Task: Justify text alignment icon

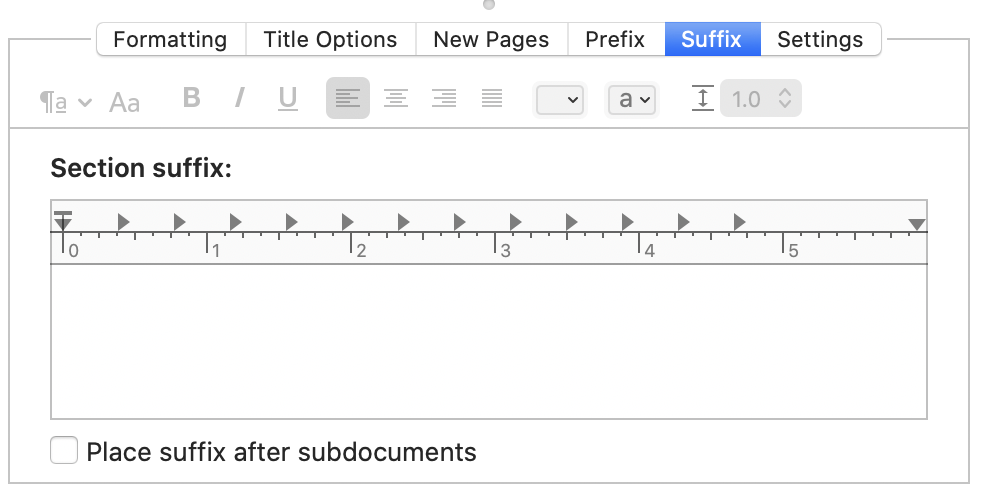Action: point(492,98)
